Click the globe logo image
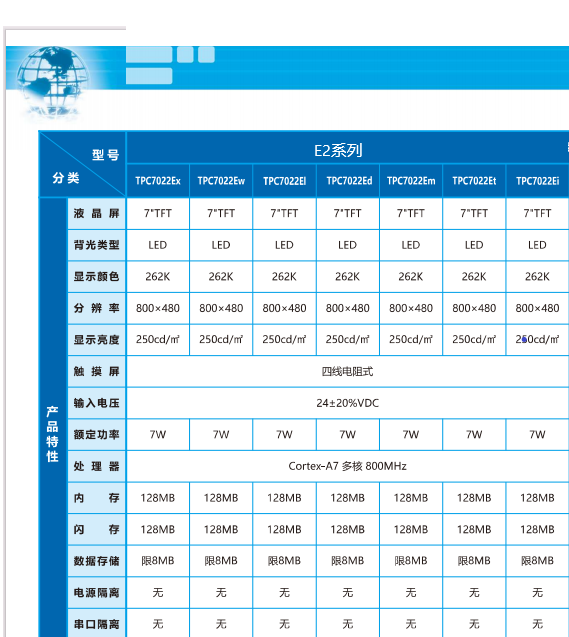Viewport: 569px width, 637px height. click(53, 81)
